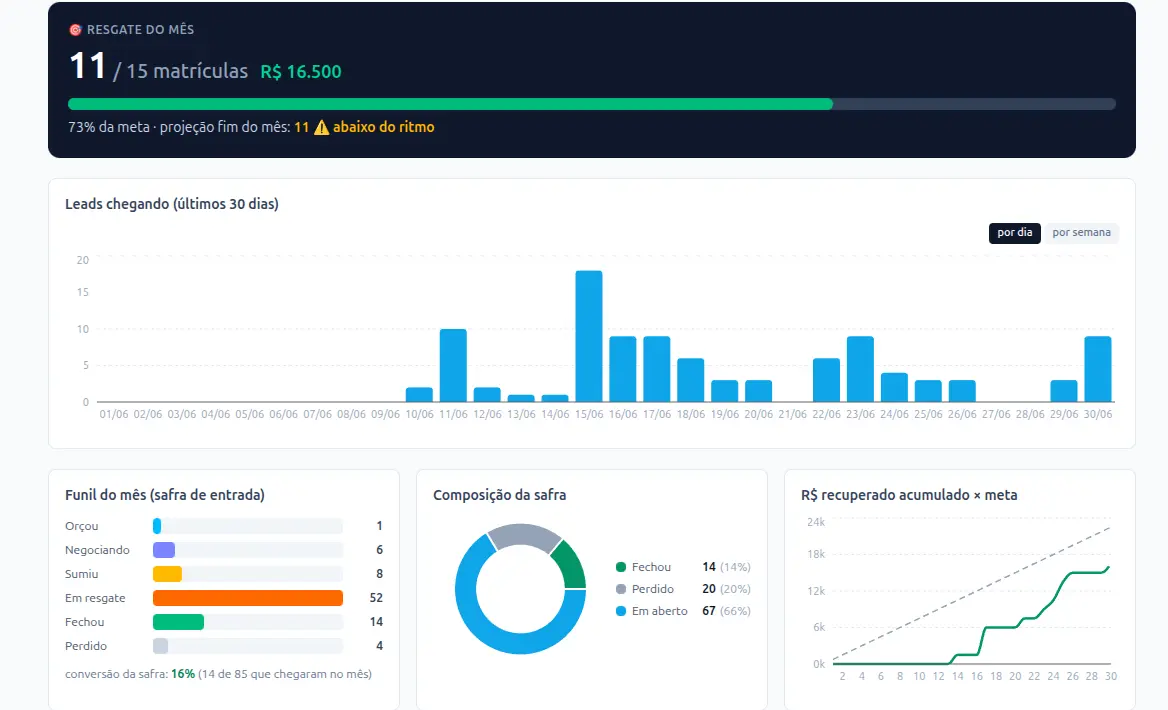Screen dimensions: 1168x710
Task: Select the 11/06 bar in leads chart
Action: tap(453, 365)
